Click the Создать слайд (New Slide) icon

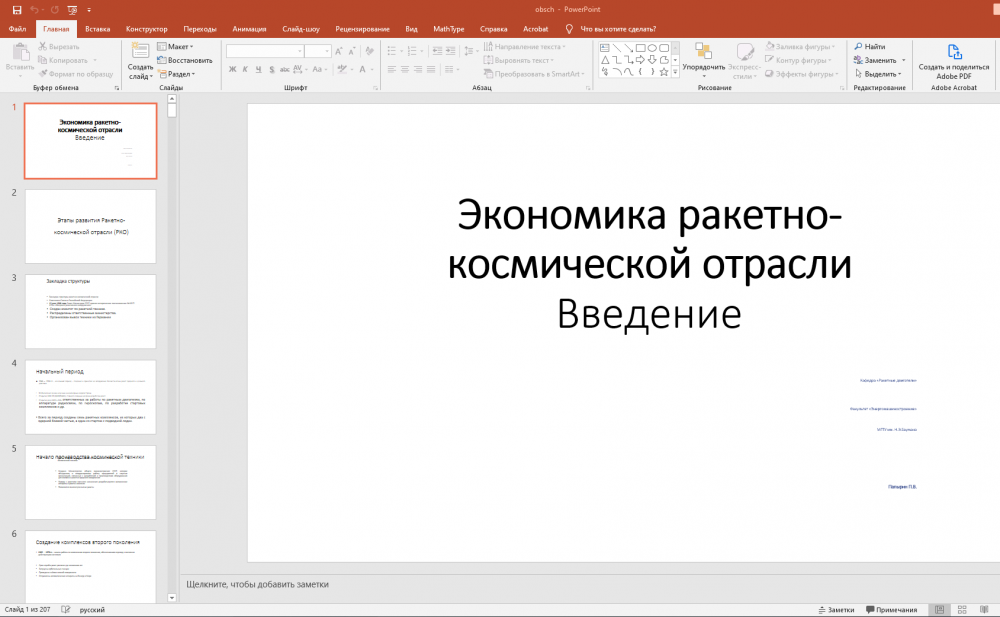coord(140,51)
